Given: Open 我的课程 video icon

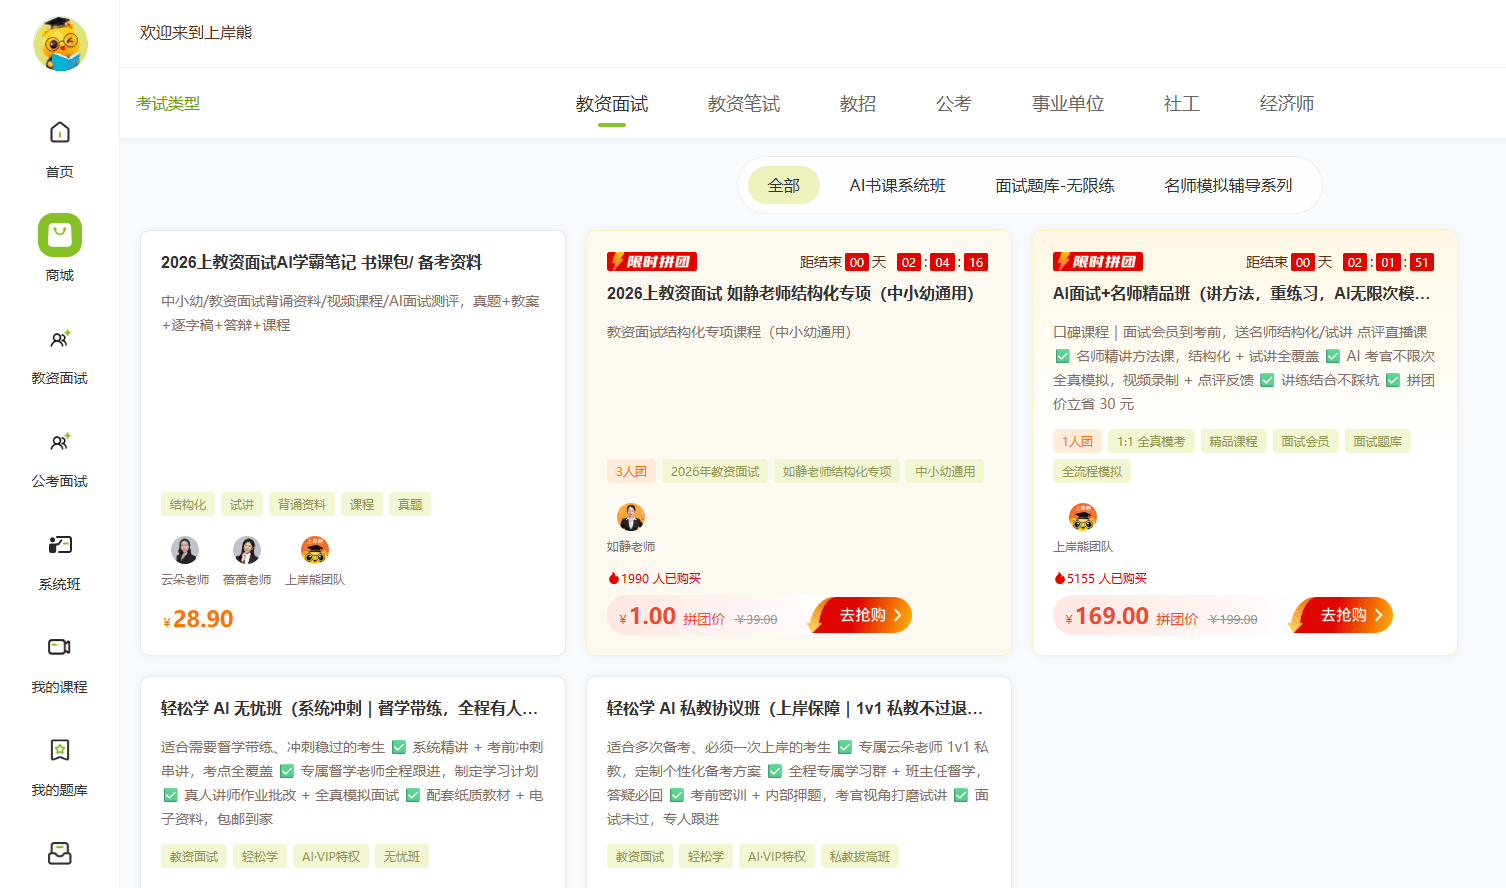Looking at the screenshot, I should pyautogui.click(x=60, y=647).
